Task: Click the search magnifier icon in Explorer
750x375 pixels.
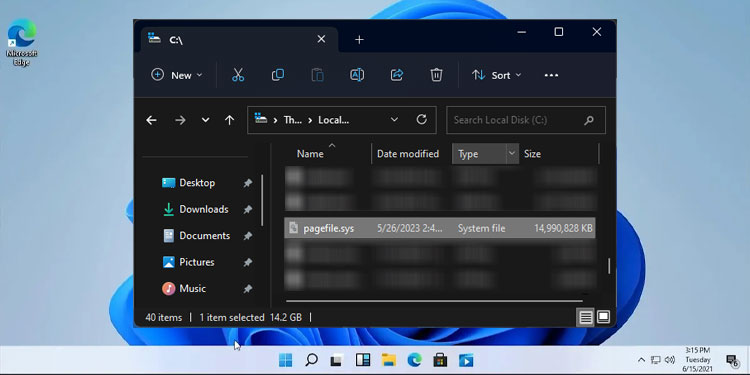Action: (589, 120)
